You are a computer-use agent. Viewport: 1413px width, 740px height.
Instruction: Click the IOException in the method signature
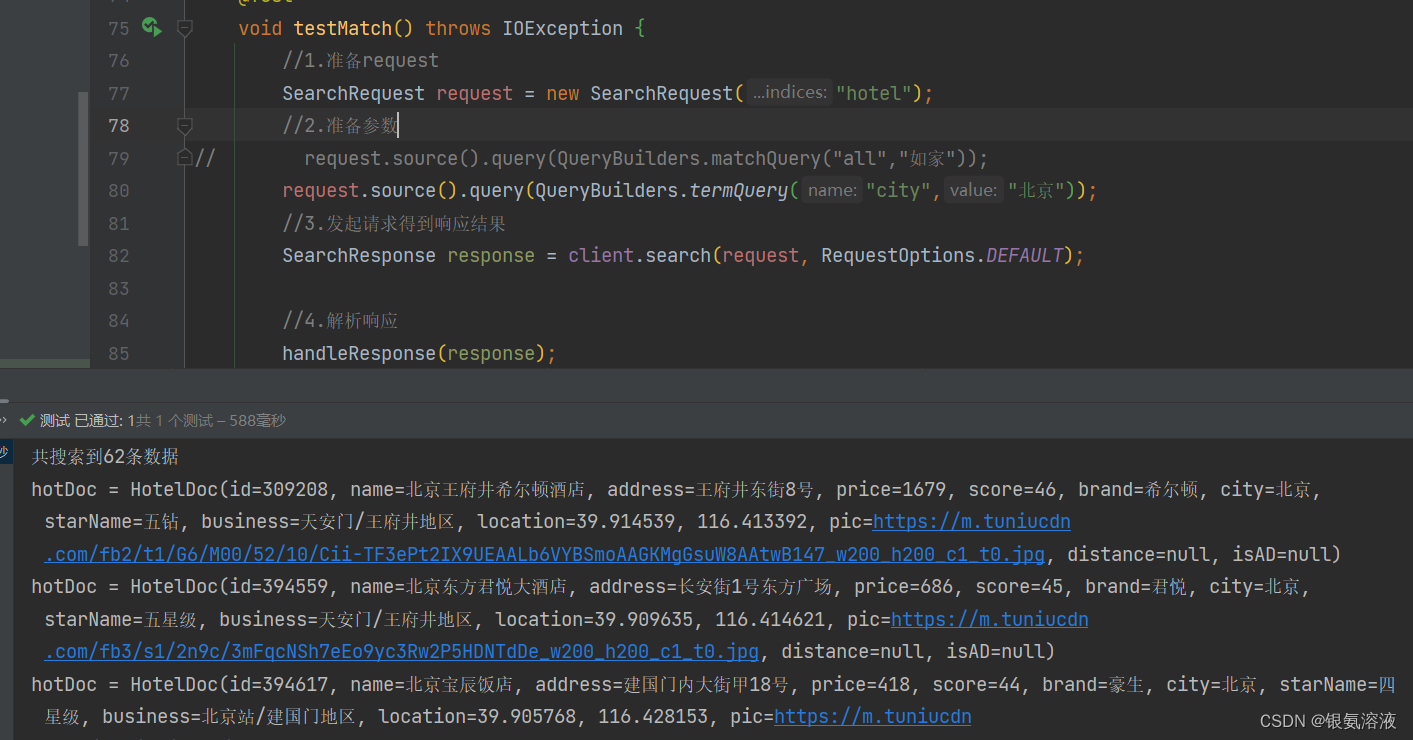coord(562,29)
